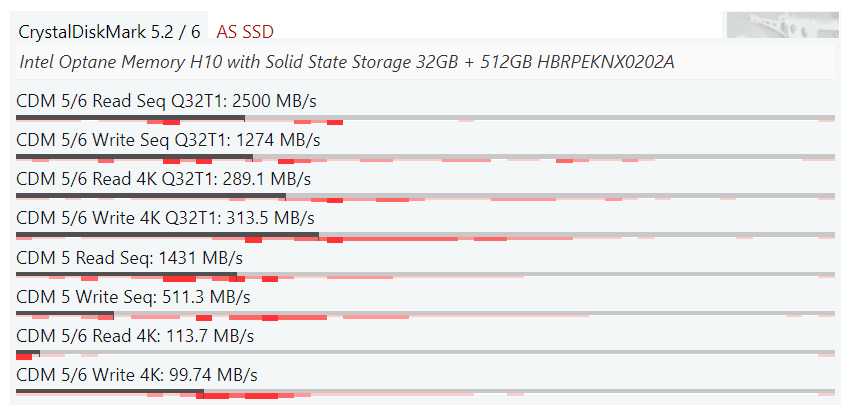Click the Read 4K Q32T1 289.1 MB/s bar
This screenshot has width=861, height=419.
[x=425, y=197]
